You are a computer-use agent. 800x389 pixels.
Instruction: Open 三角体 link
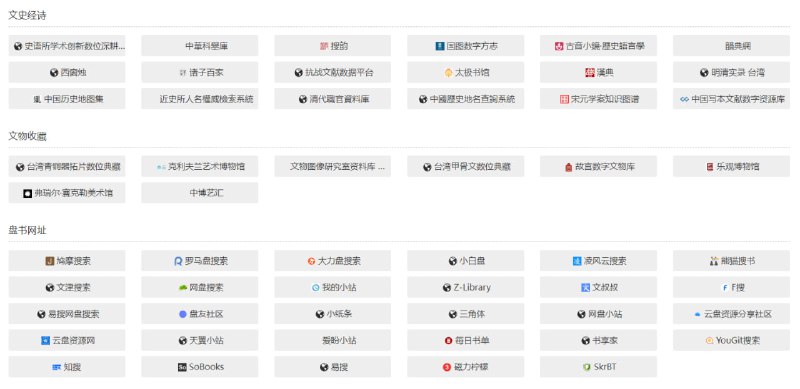pyautogui.click(x=465, y=314)
